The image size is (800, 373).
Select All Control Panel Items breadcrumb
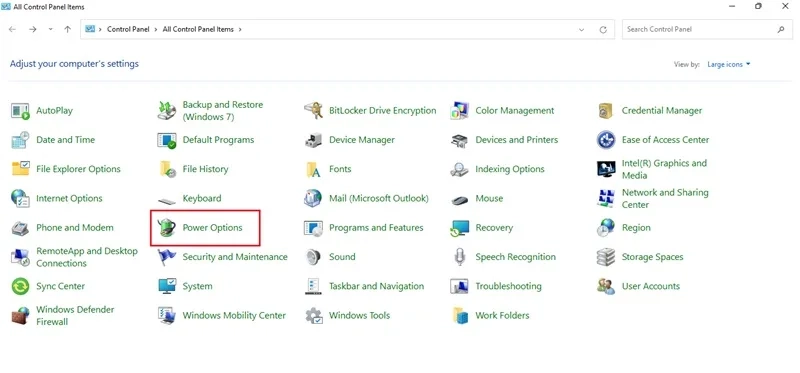pos(198,30)
